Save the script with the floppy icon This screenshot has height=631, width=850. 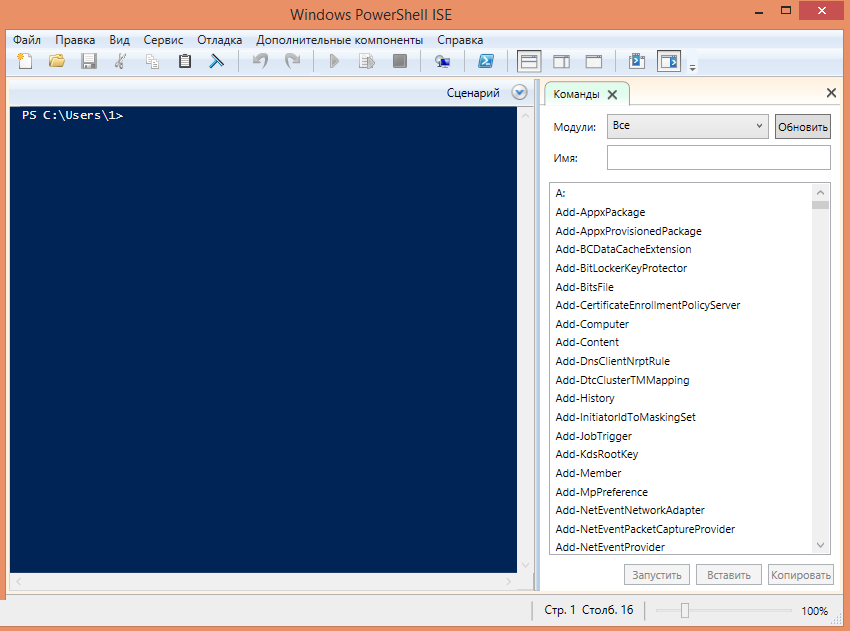(88, 61)
